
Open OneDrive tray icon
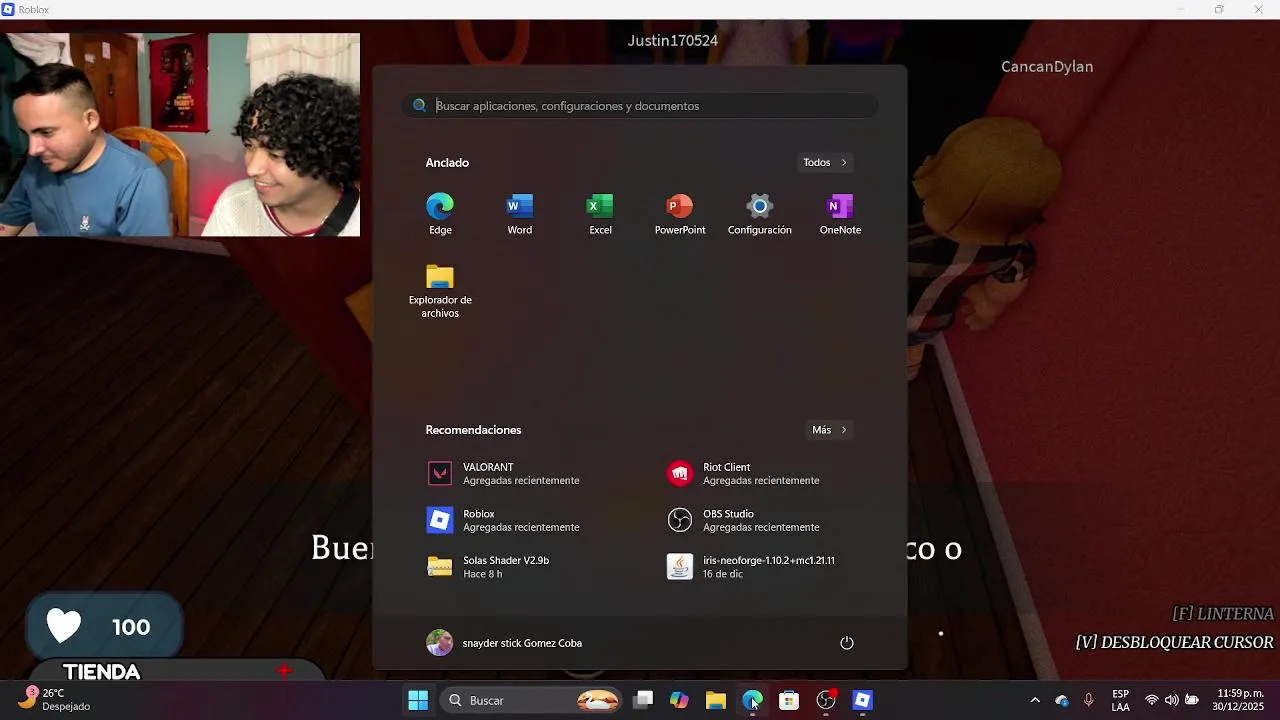click(x=1062, y=700)
